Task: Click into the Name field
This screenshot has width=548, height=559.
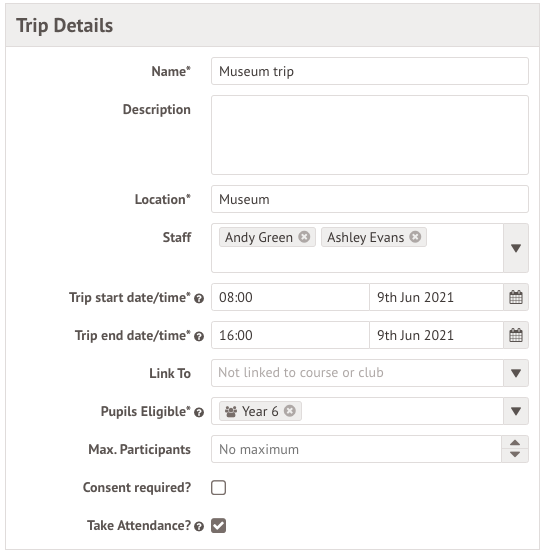Action: coord(370,71)
